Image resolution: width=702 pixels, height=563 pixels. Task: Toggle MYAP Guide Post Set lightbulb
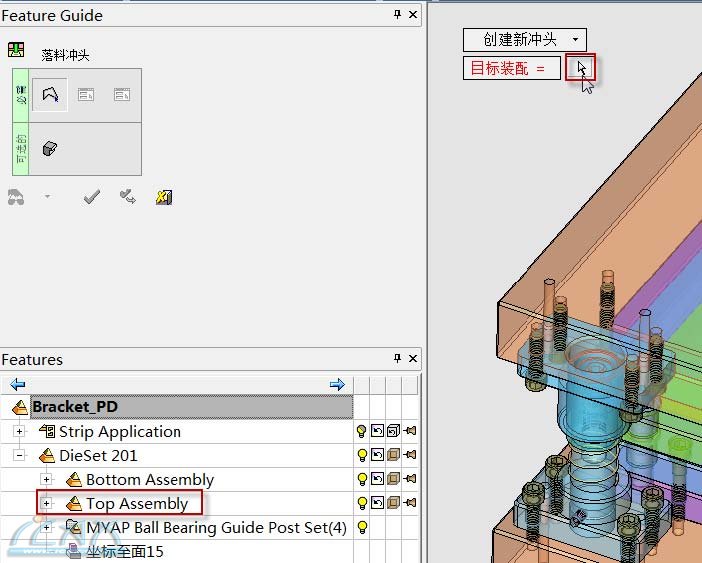tap(362, 528)
